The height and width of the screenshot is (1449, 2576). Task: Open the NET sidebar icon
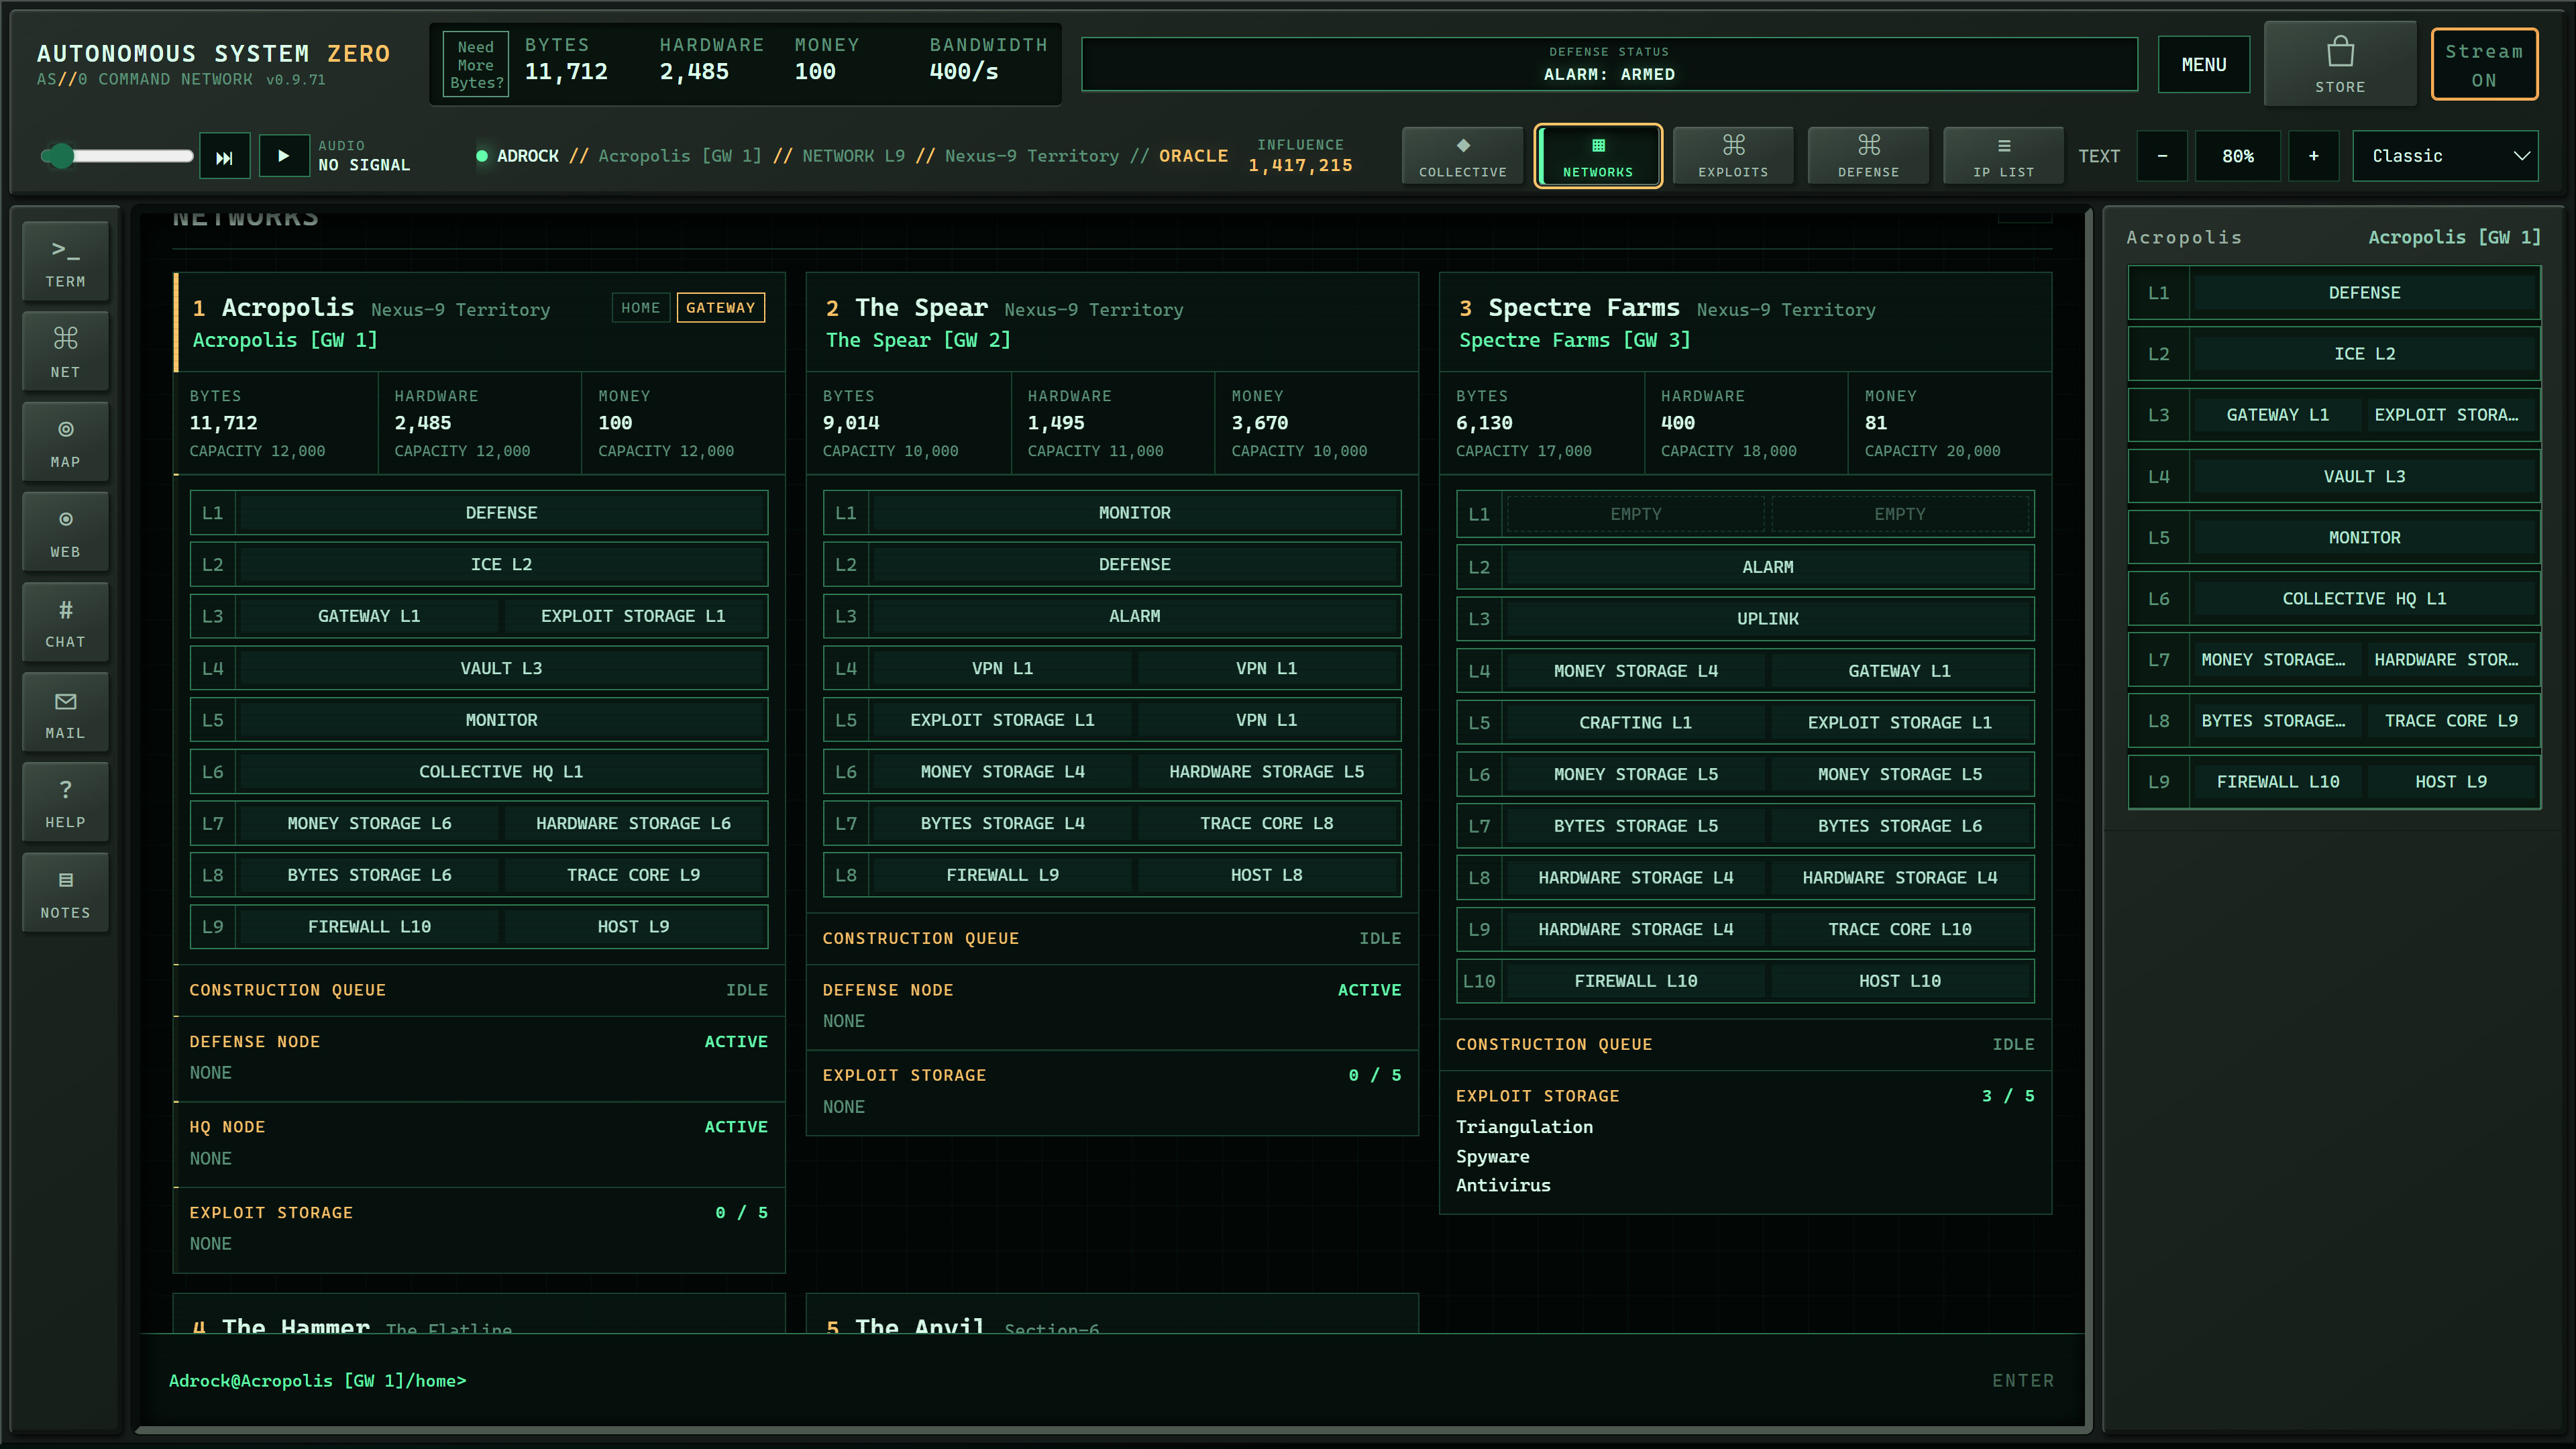[65, 352]
